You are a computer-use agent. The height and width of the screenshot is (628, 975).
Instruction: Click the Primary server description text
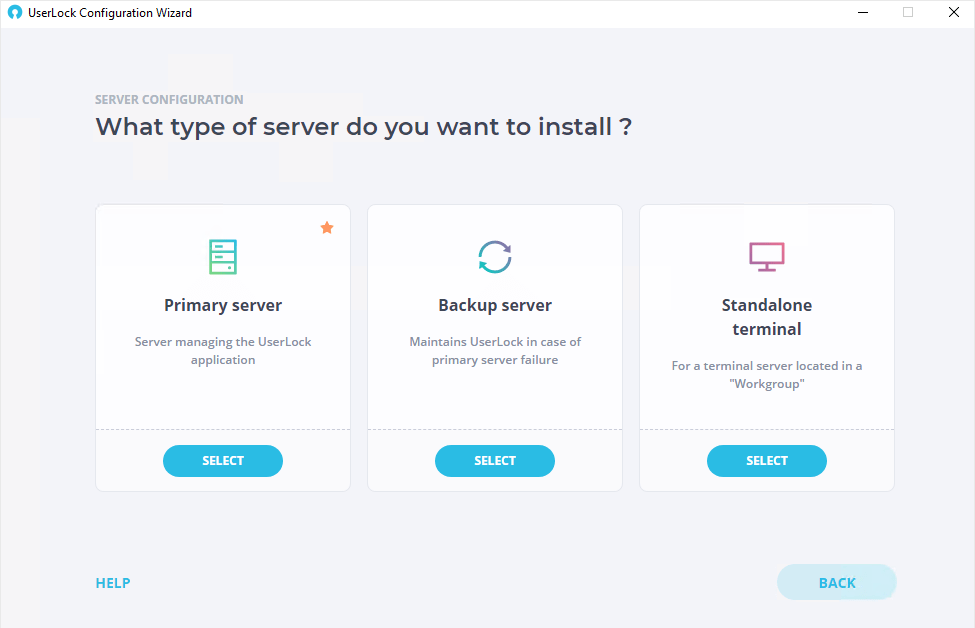[x=223, y=351]
